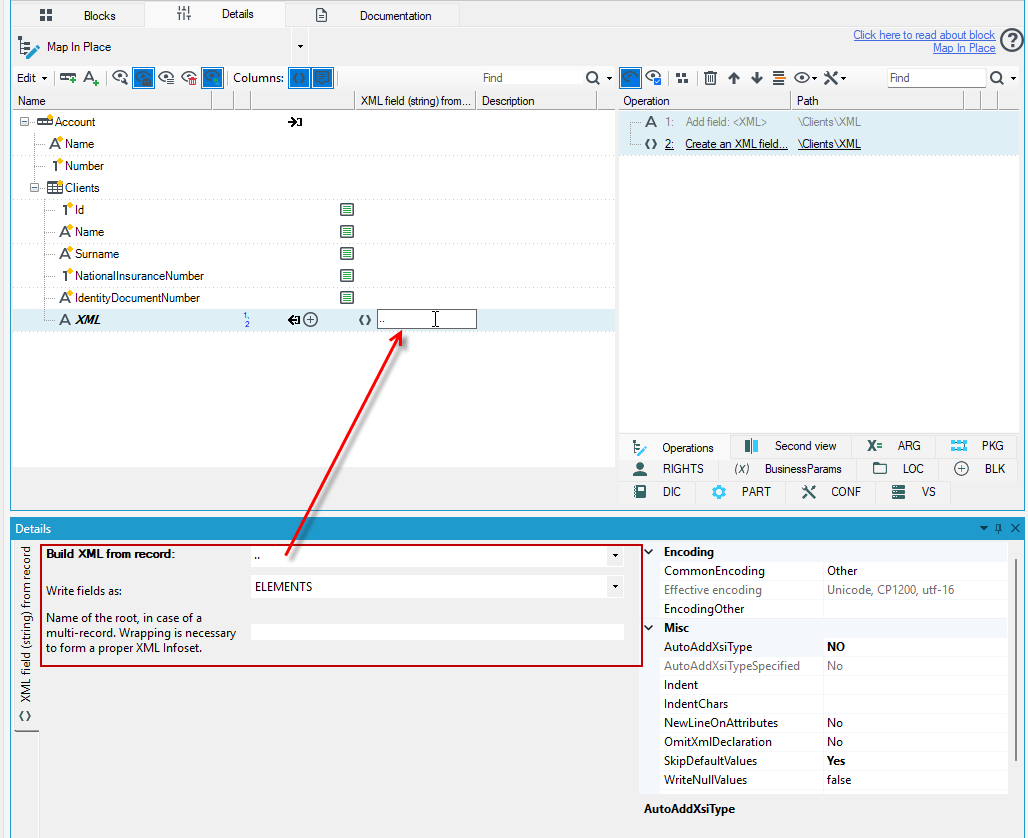Move operation down with the down arrow
Image resolution: width=1028 pixels, height=838 pixels.
pyautogui.click(x=757, y=78)
